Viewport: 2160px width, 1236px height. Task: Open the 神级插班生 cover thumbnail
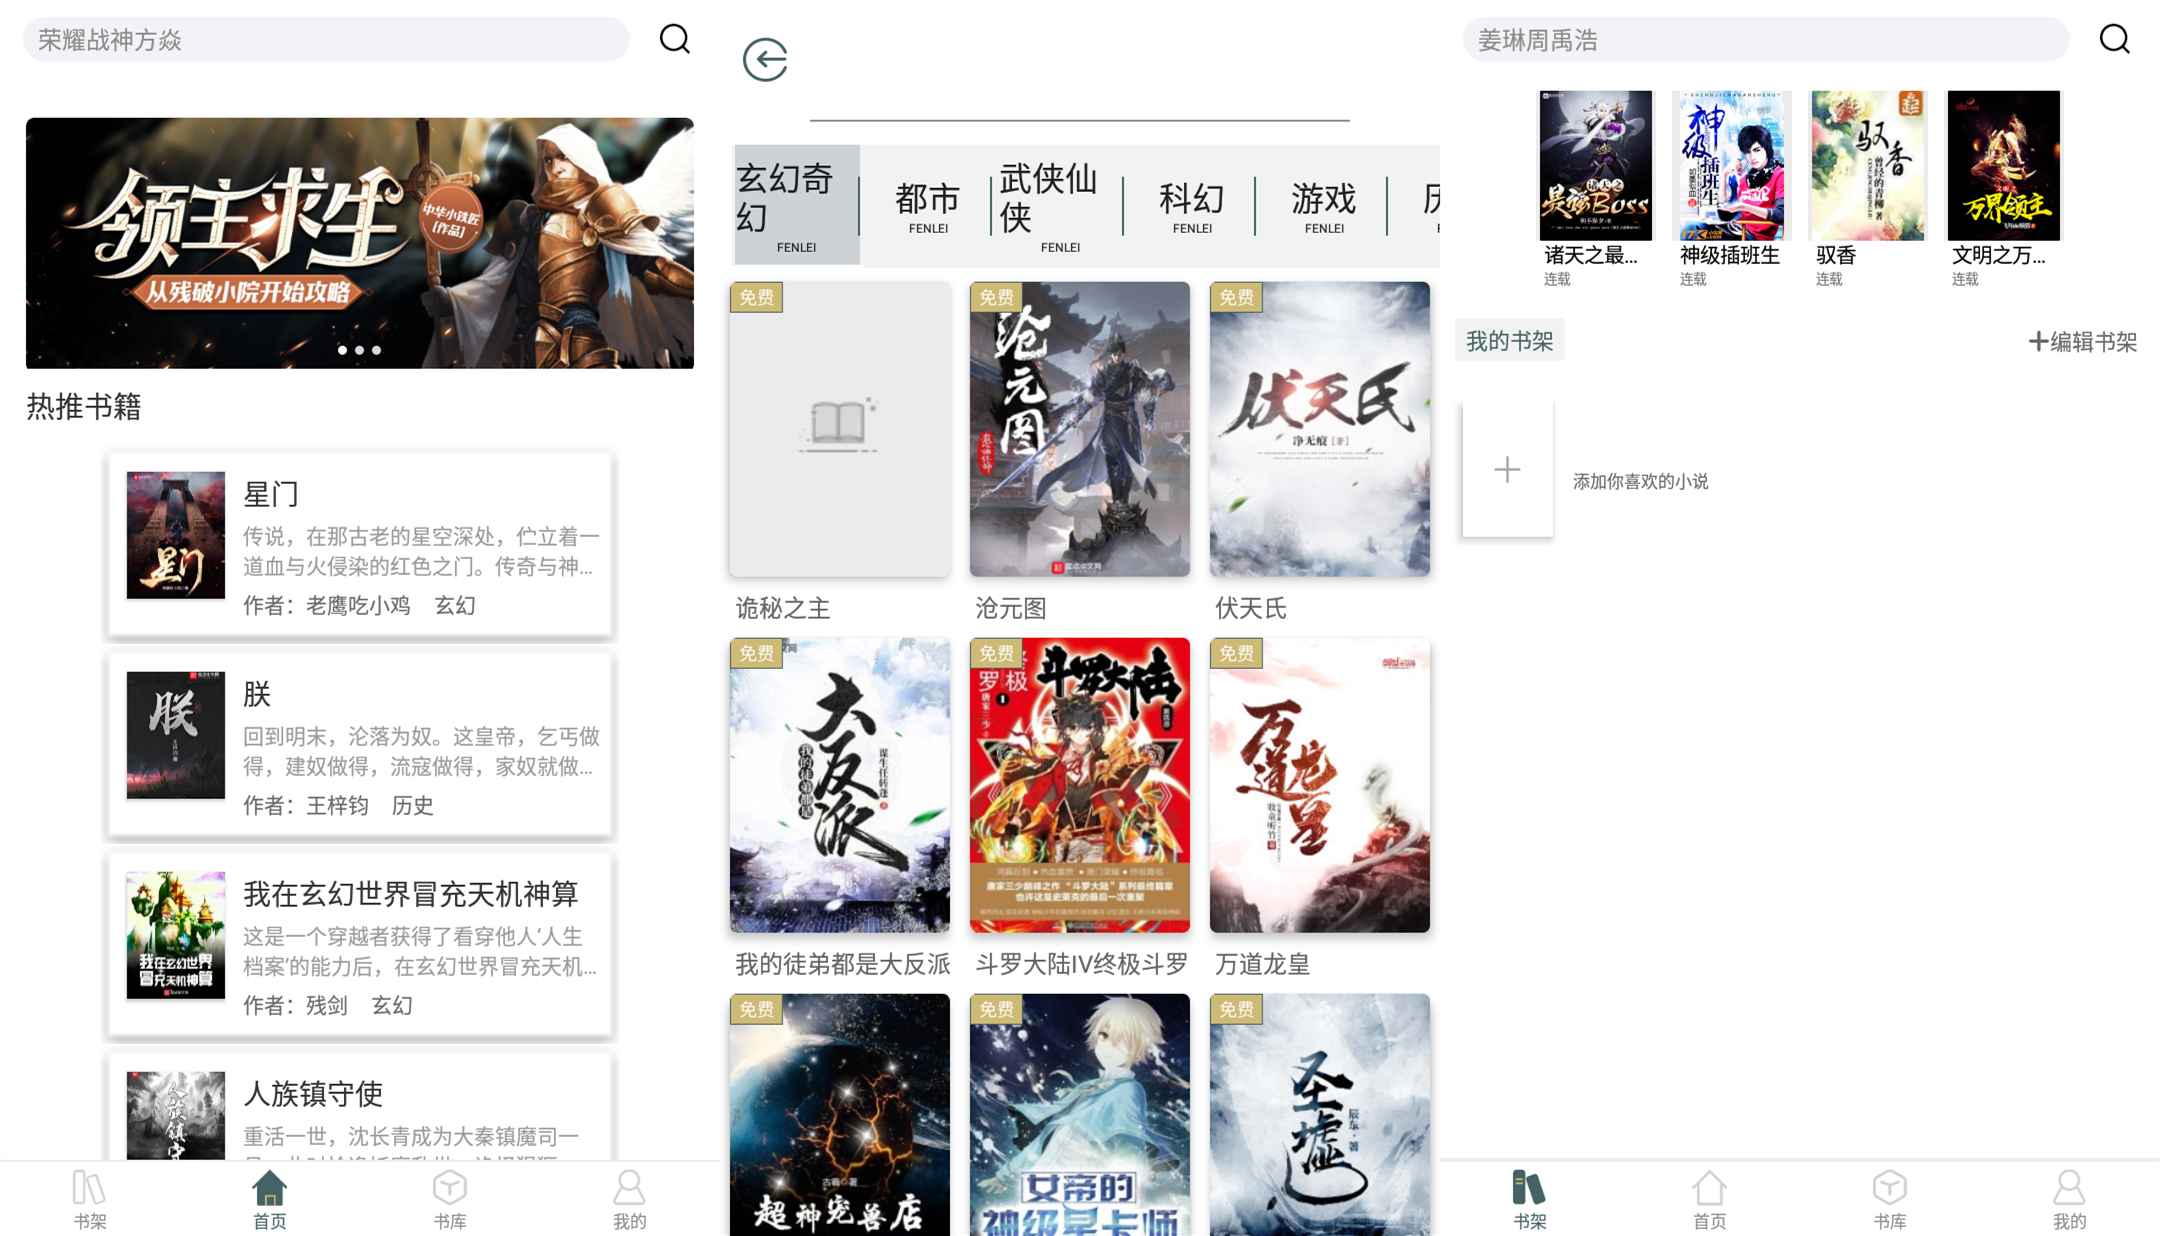(x=1731, y=166)
